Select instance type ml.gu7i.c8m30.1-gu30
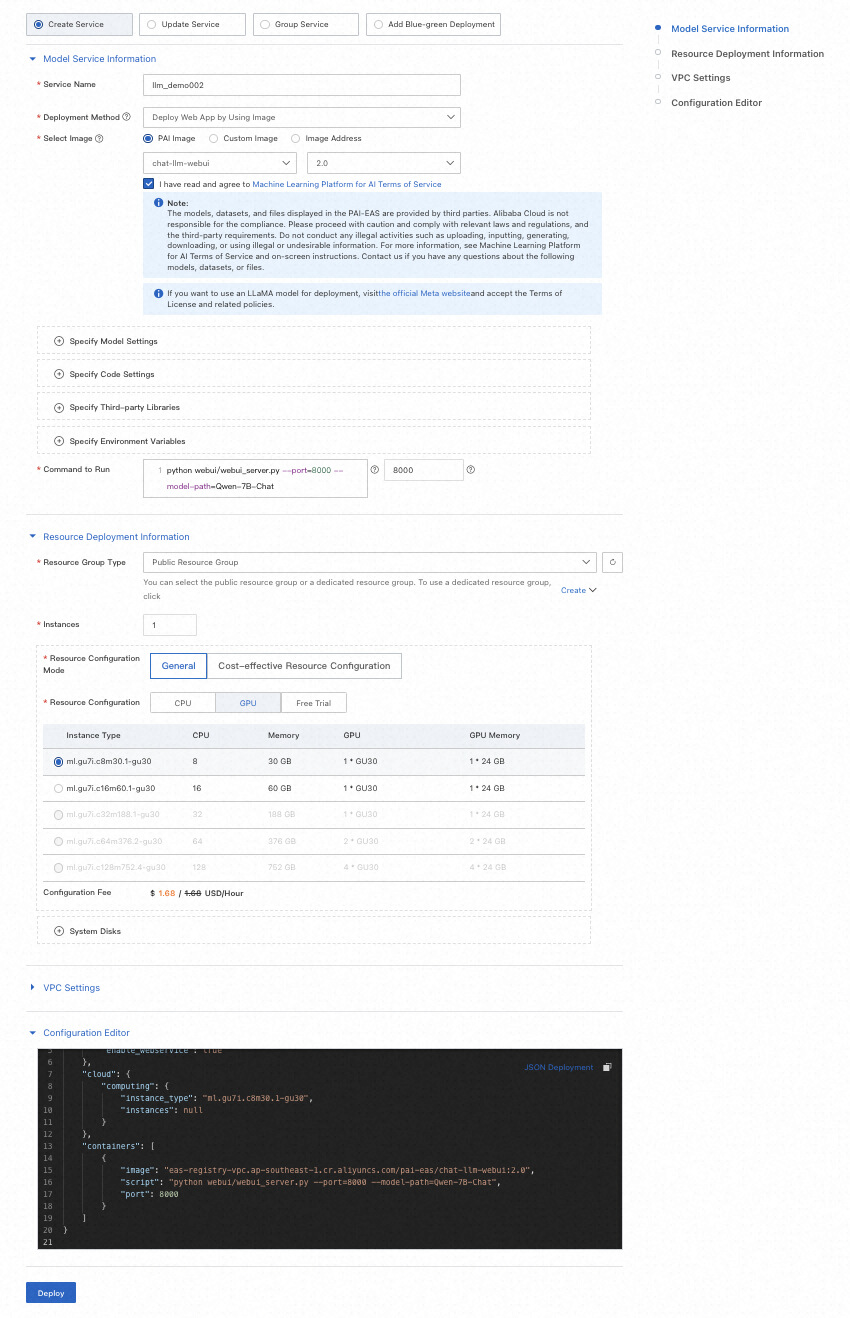 (x=58, y=762)
